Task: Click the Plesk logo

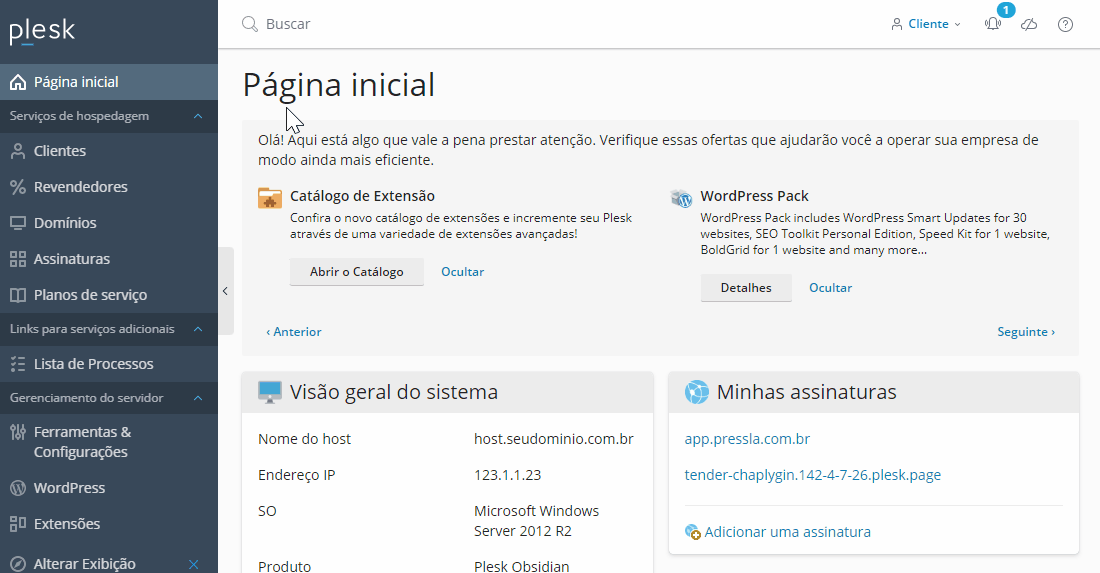Action: pyautogui.click(x=42, y=31)
